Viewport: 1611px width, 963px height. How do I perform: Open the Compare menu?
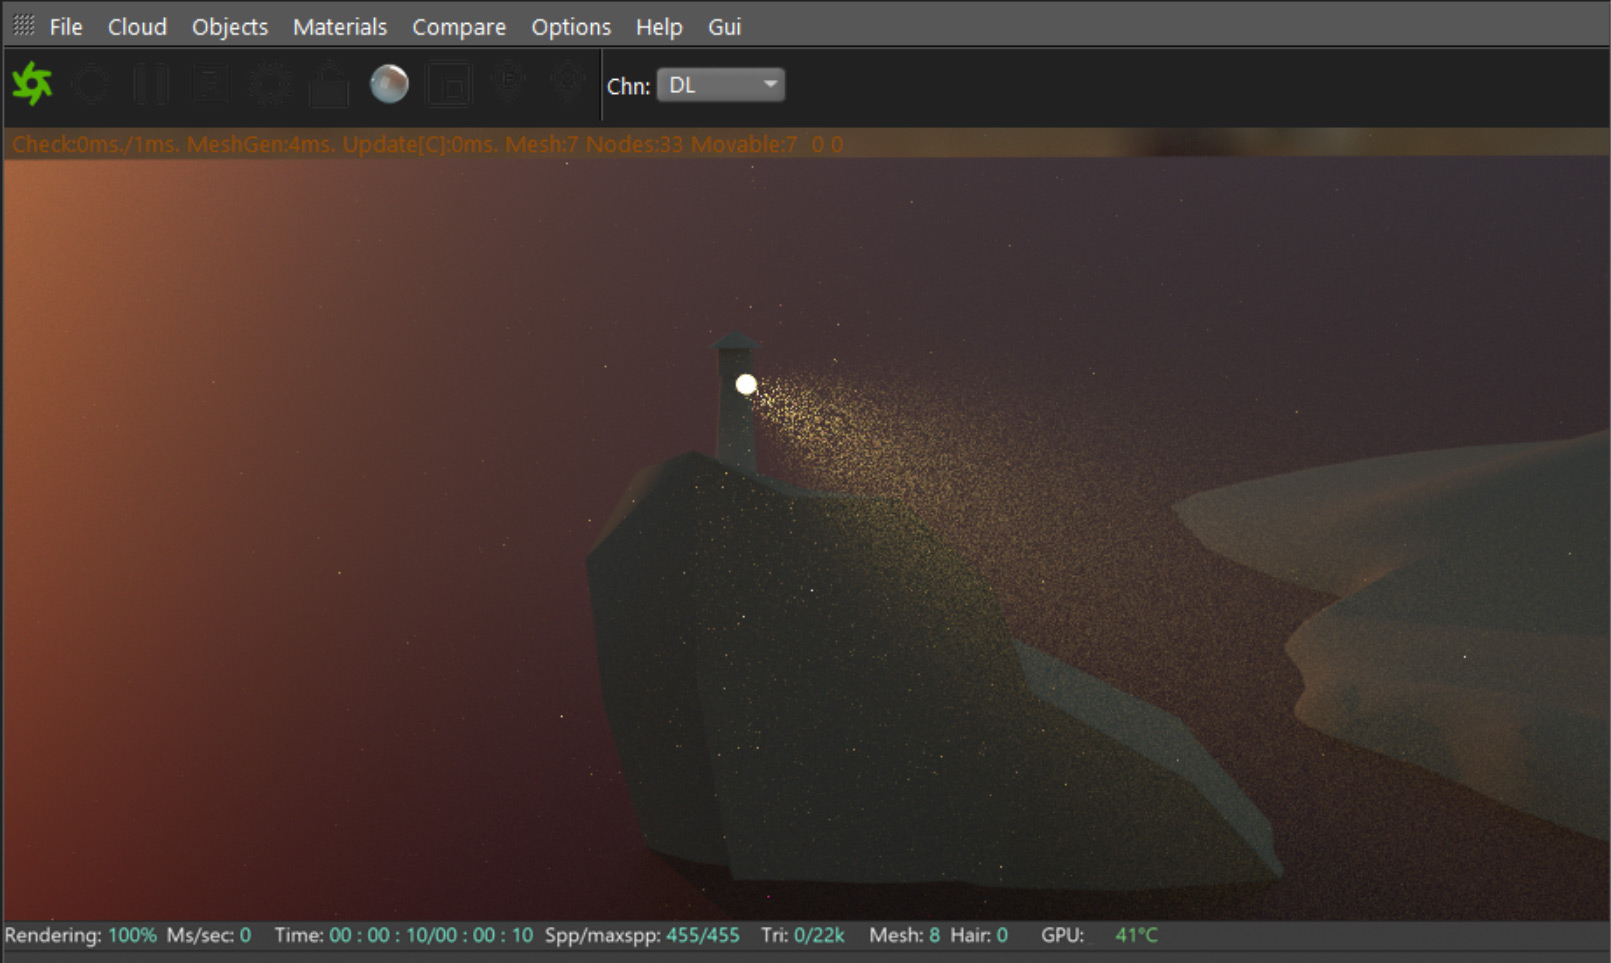point(459,27)
